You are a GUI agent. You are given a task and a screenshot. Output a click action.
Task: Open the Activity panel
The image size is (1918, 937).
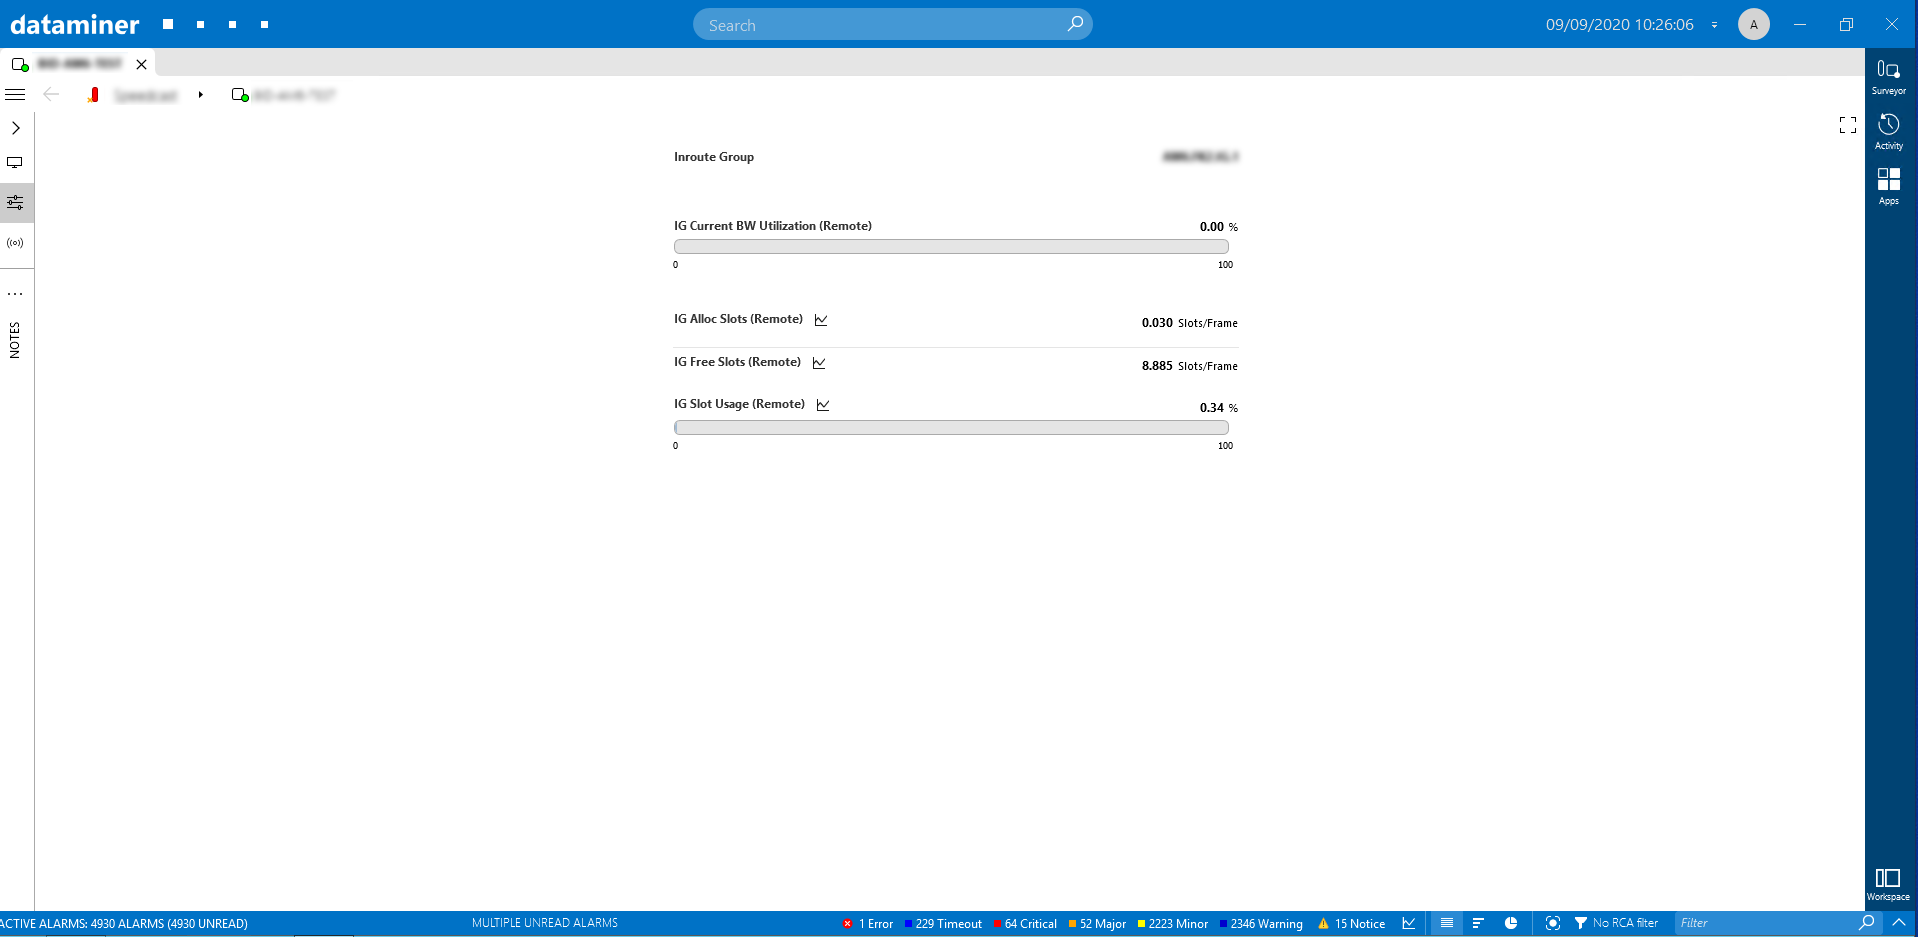pyautogui.click(x=1888, y=132)
